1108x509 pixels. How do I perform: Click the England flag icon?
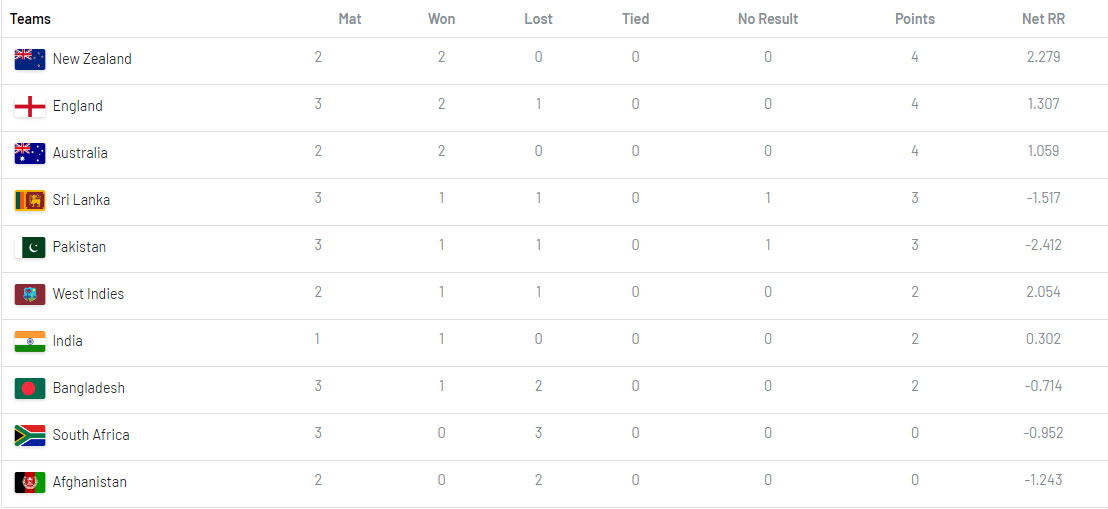[30, 106]
